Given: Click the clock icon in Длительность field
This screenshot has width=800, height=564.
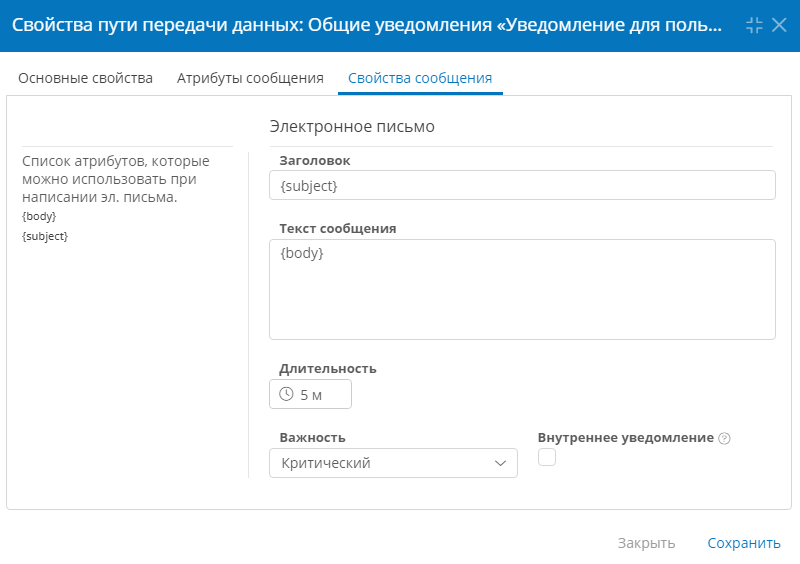Looking at the screenshot, I should click(x=286, y=394).
